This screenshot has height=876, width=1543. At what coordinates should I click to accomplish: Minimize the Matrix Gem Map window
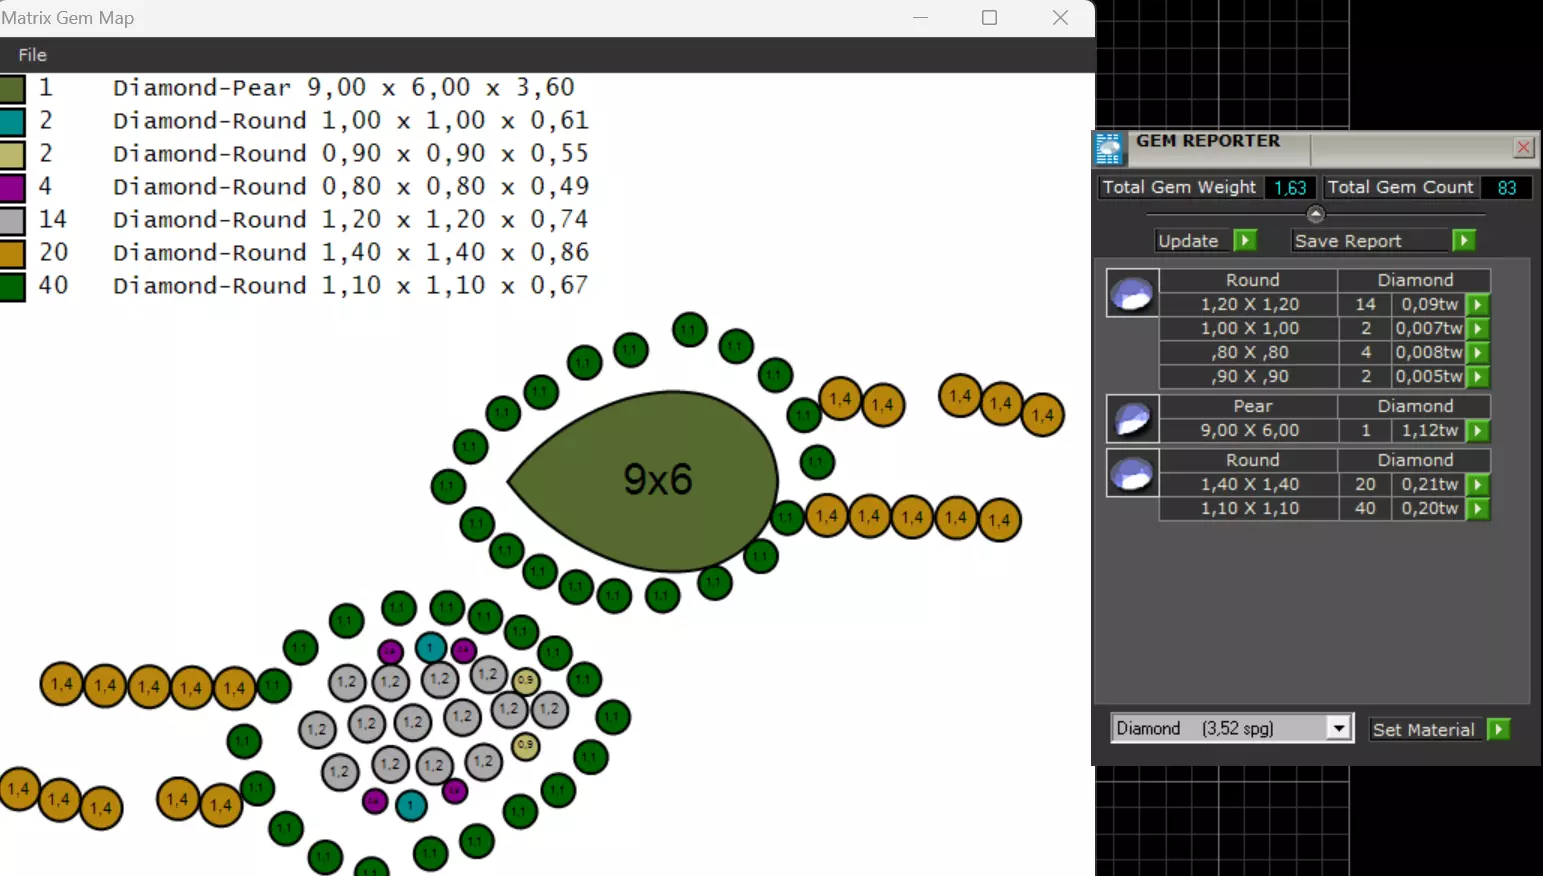point(920,17)
